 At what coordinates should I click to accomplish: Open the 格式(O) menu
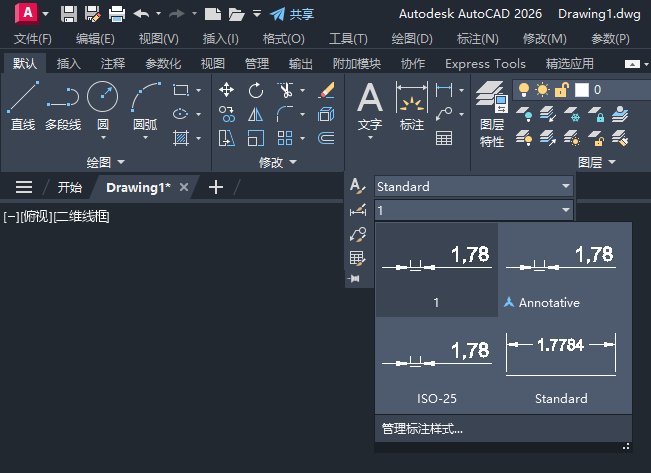tap(284, 39)
